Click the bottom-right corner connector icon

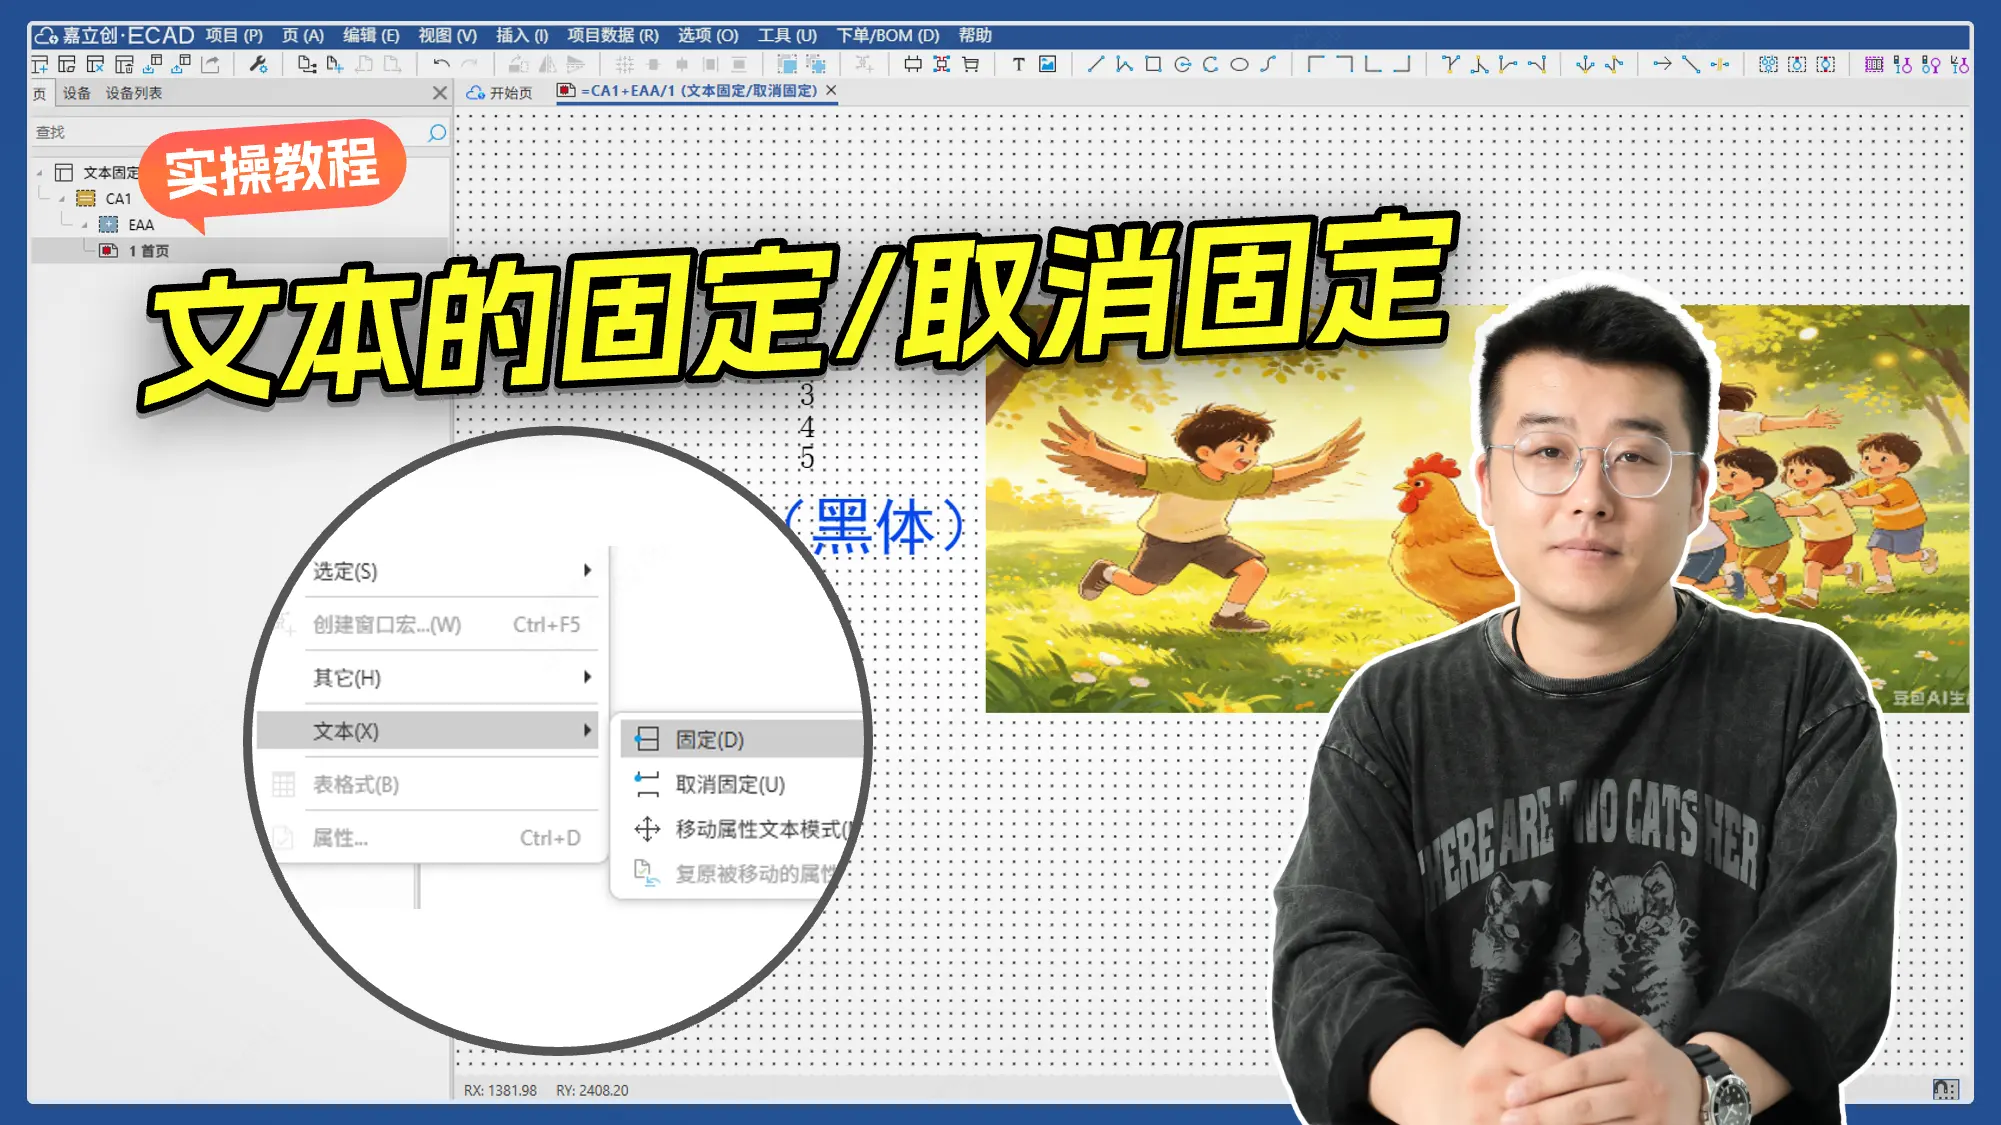[x=1402, y=65]
